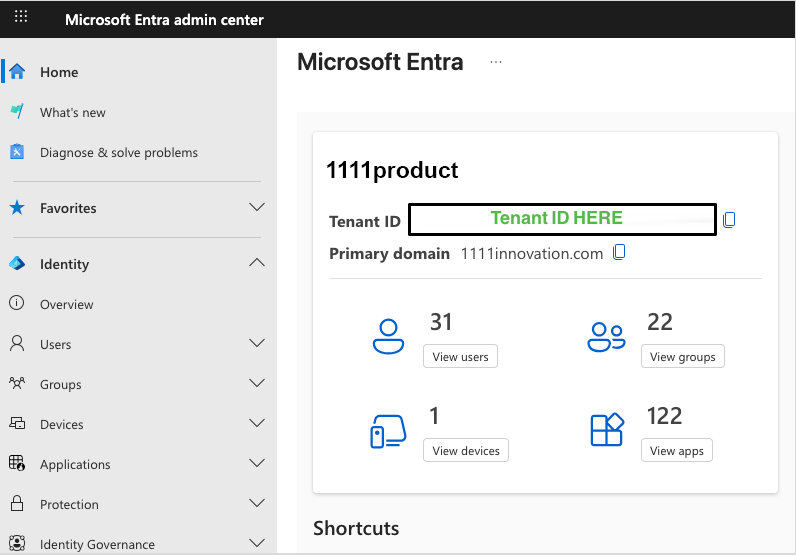Expand the Applications submenu chevron
The width and height of the screenshot is (796, 555).
coord(257,463)
